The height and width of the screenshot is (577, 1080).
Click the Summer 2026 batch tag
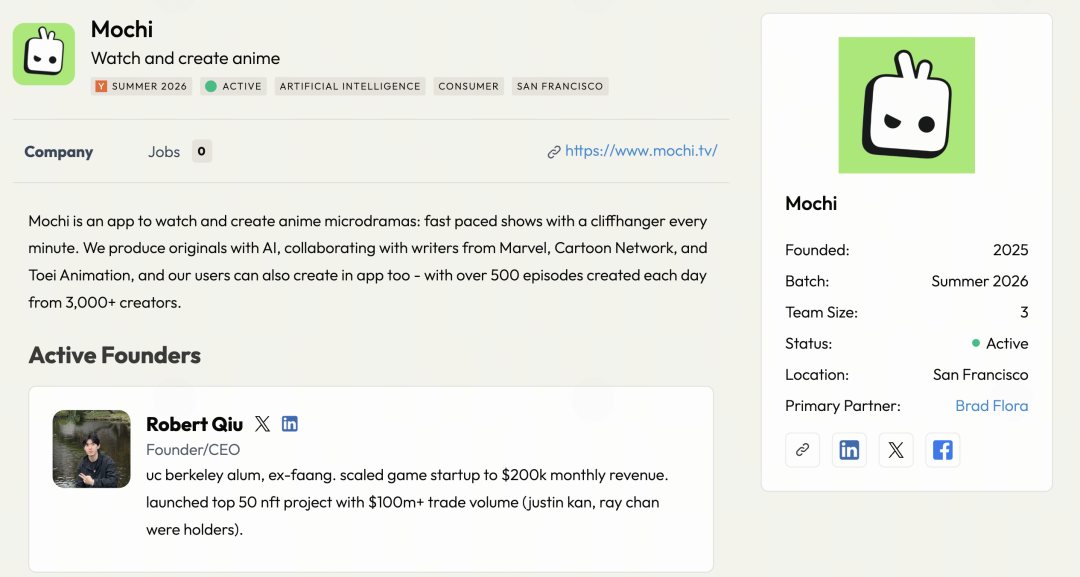point(141,86)
